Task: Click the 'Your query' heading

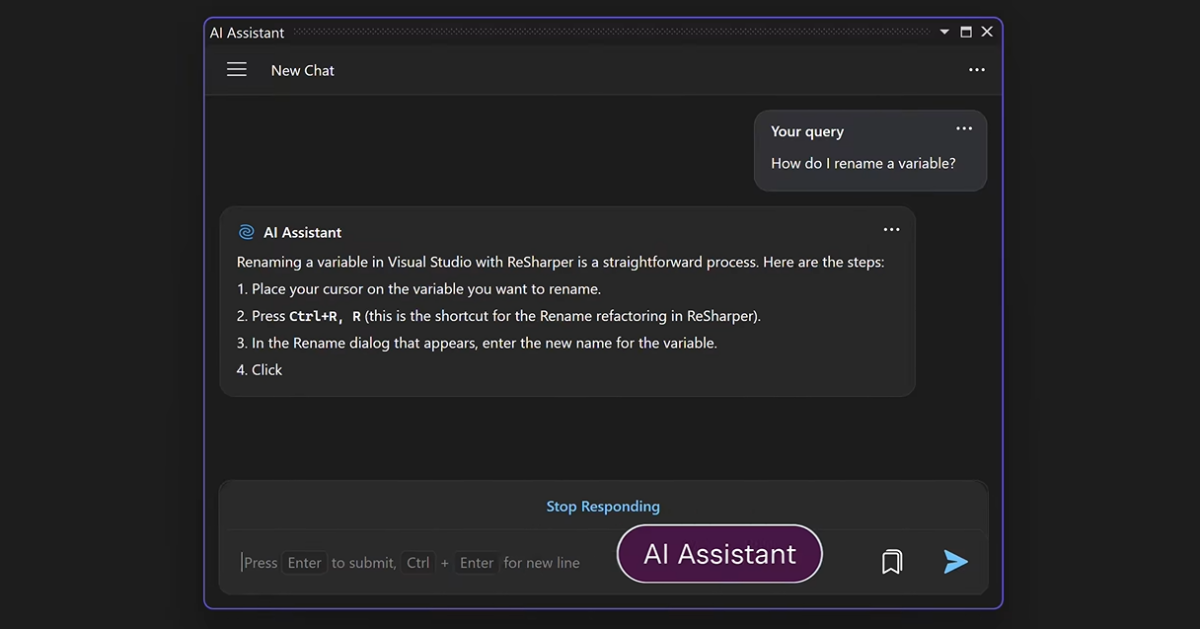Action: point(807,131)
